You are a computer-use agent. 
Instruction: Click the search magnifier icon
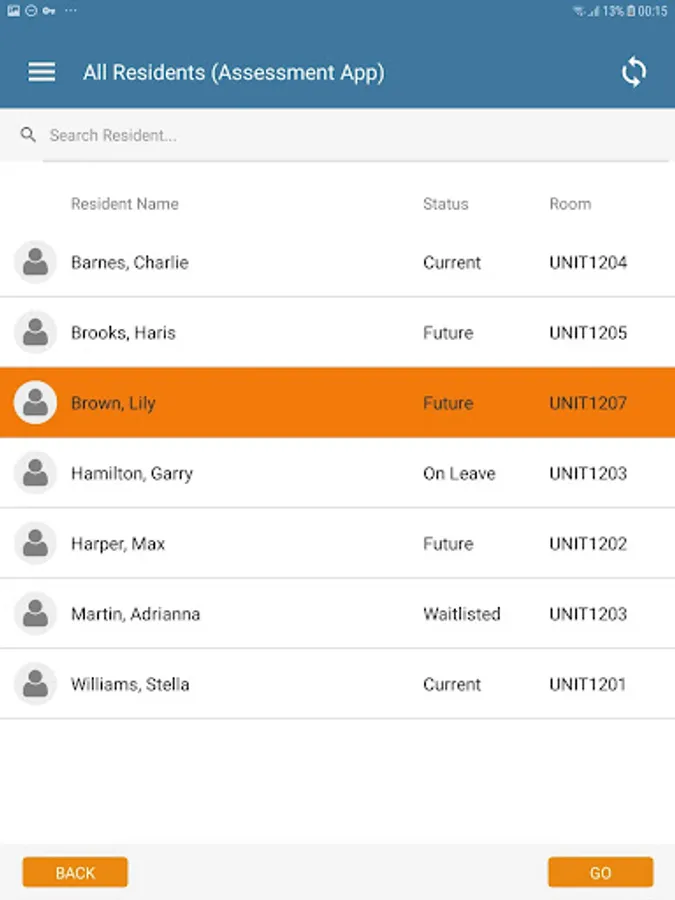click(28, 135)
